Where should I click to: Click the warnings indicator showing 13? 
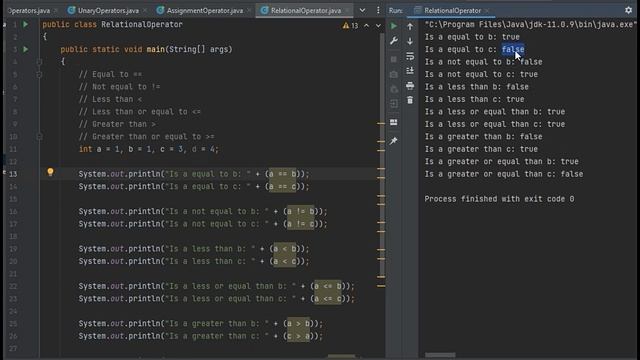coord(350,26)
